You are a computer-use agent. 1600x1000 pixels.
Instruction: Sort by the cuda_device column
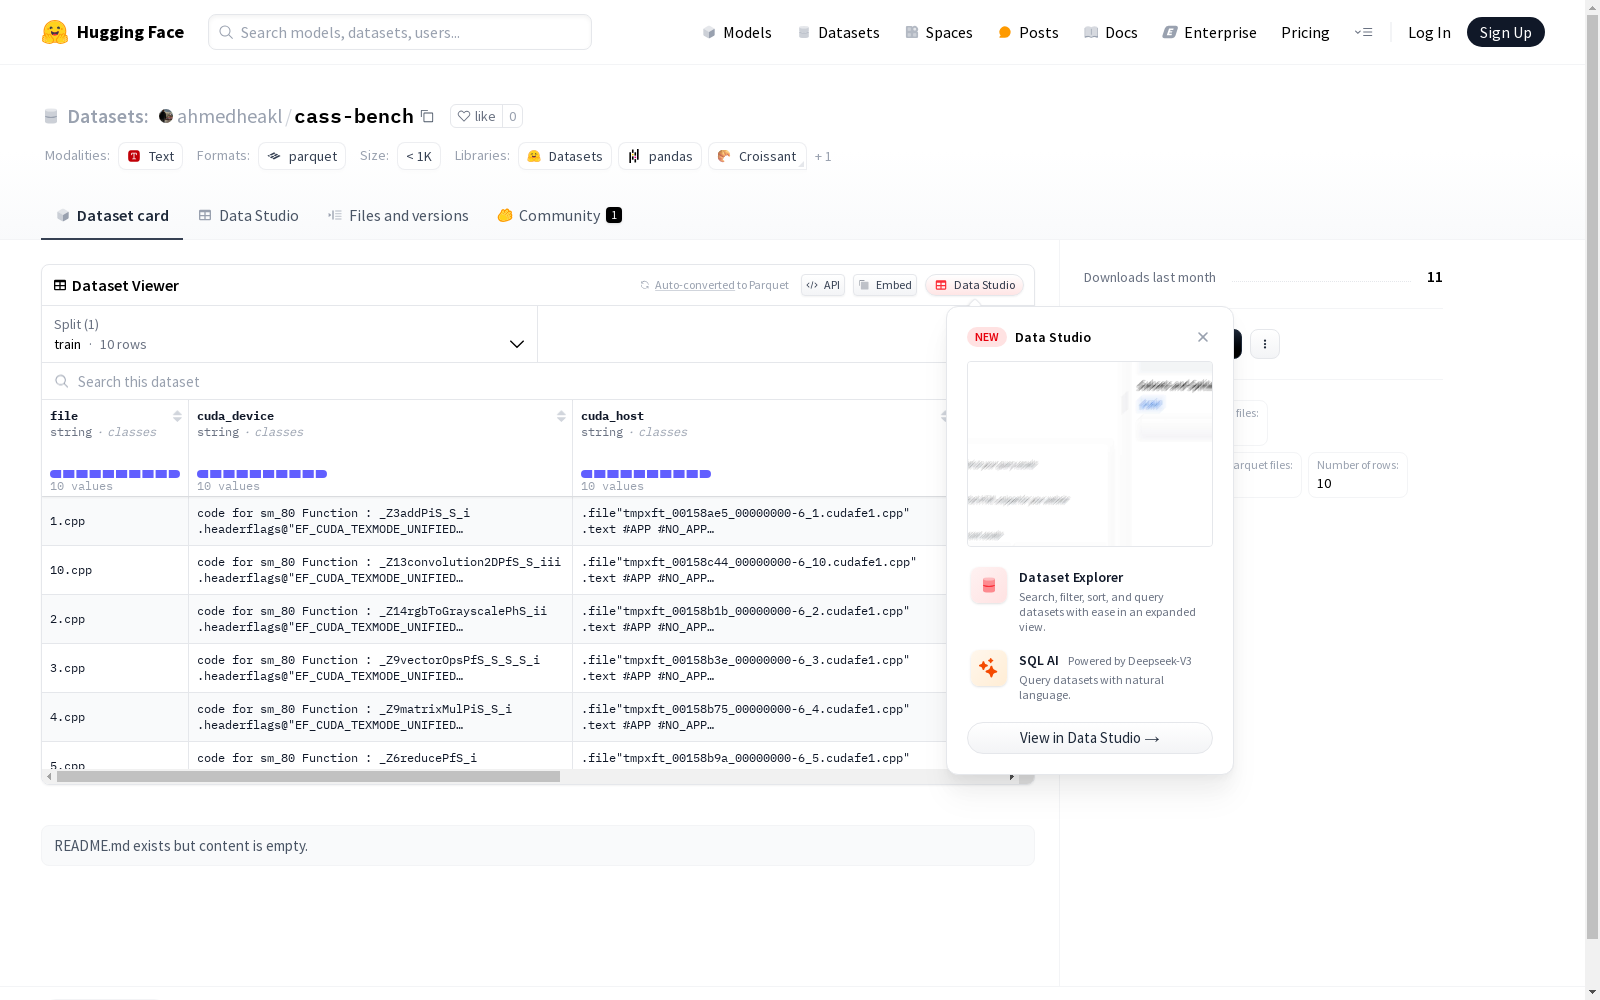click(x=561, y=416)
